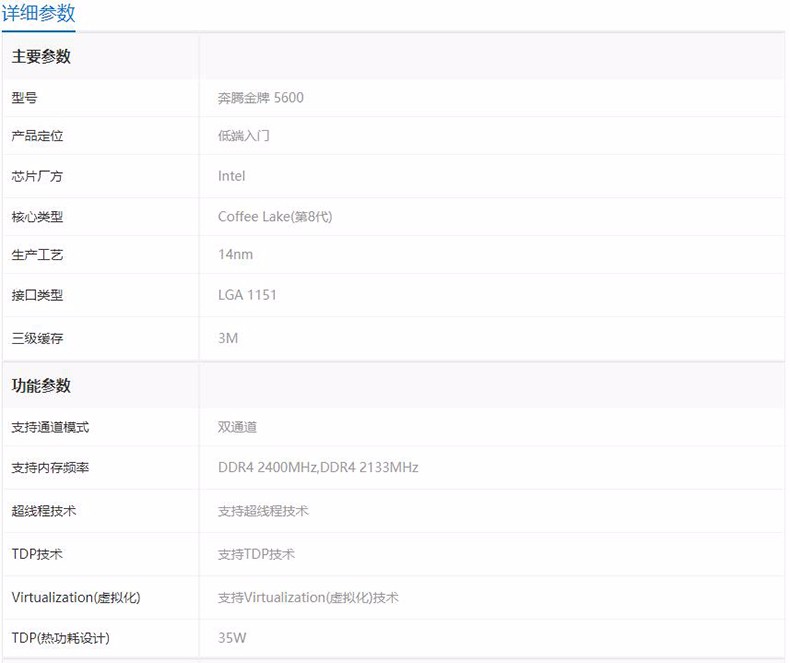Select the 35W power value
The image size is (790, 663).
point(232,638)
